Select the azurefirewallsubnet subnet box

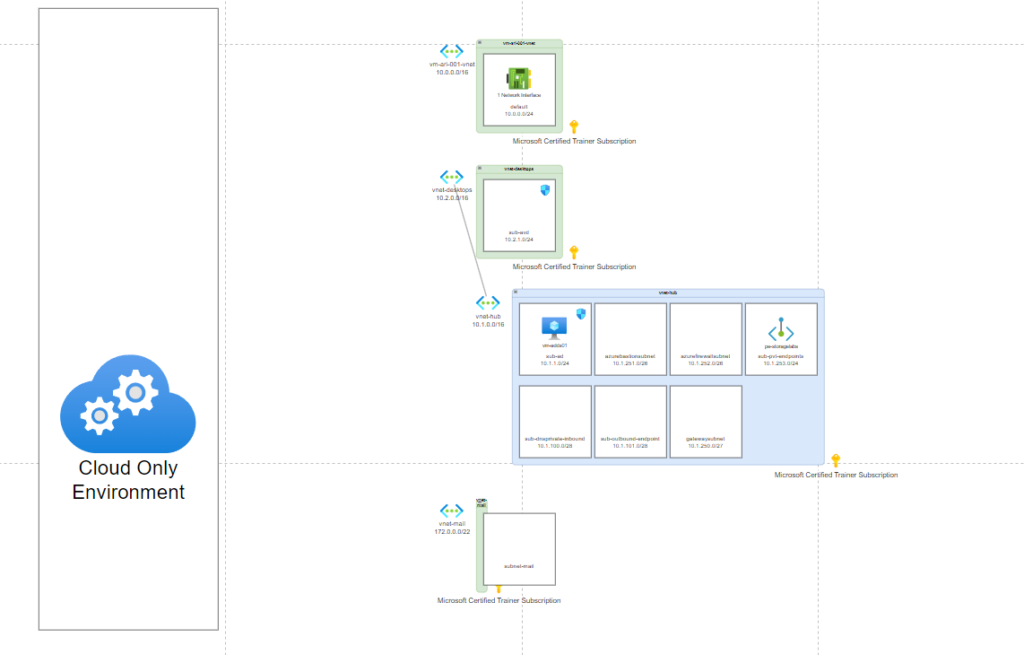click(x=705, y=339)
